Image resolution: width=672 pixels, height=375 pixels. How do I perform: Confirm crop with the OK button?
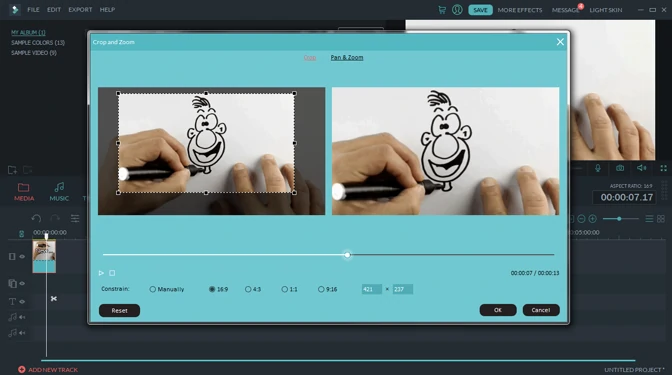498,310
